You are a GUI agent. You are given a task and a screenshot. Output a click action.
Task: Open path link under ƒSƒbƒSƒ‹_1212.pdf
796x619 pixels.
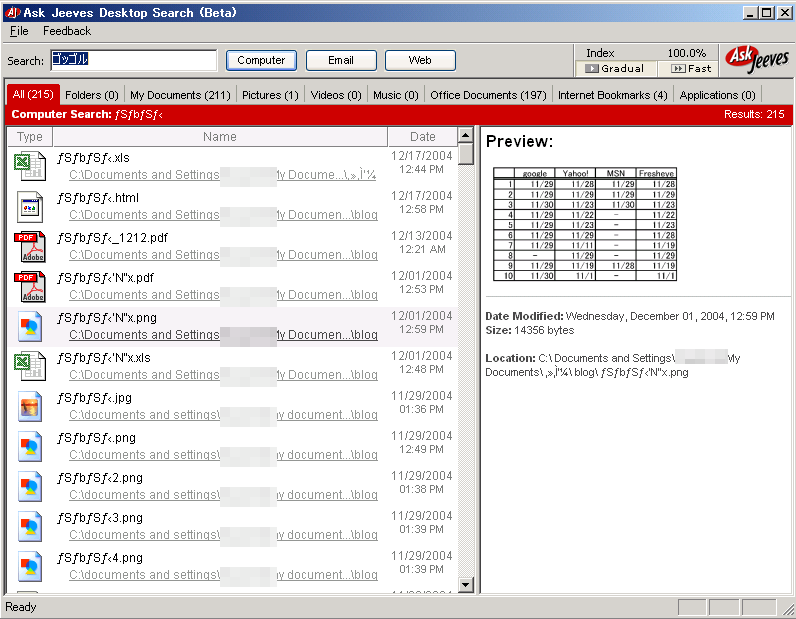pyautogui.click(x=223, y=255)
